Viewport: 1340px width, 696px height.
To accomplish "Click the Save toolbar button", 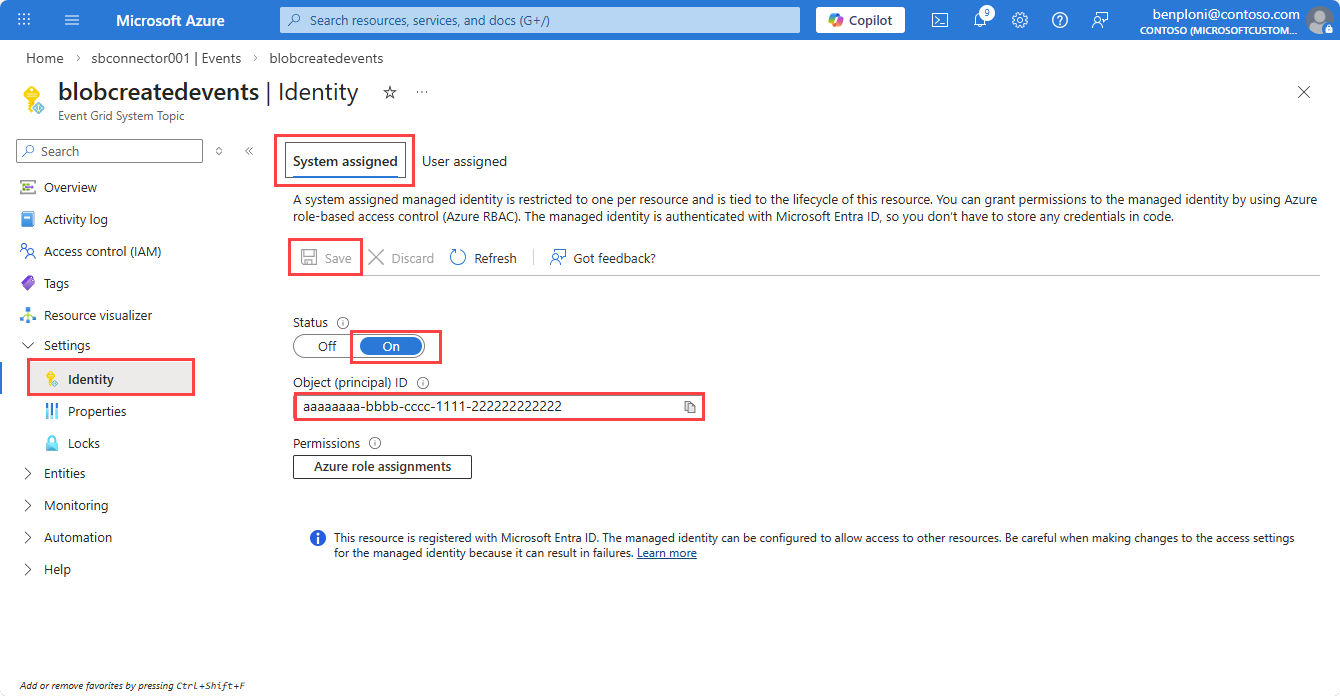I will point(327,258).
